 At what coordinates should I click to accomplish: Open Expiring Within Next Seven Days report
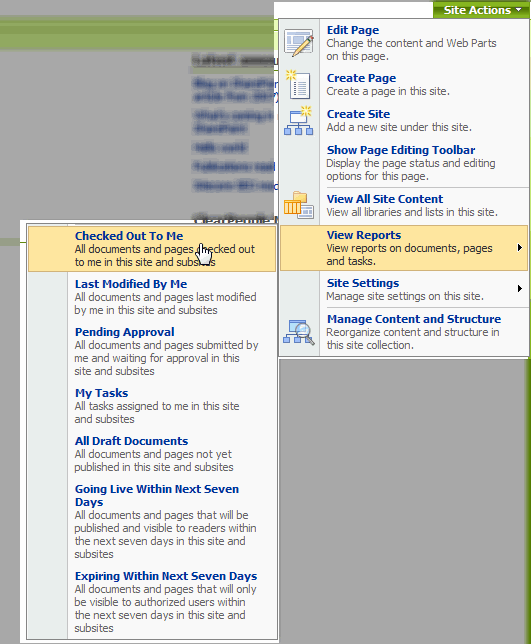click(152, 602)
